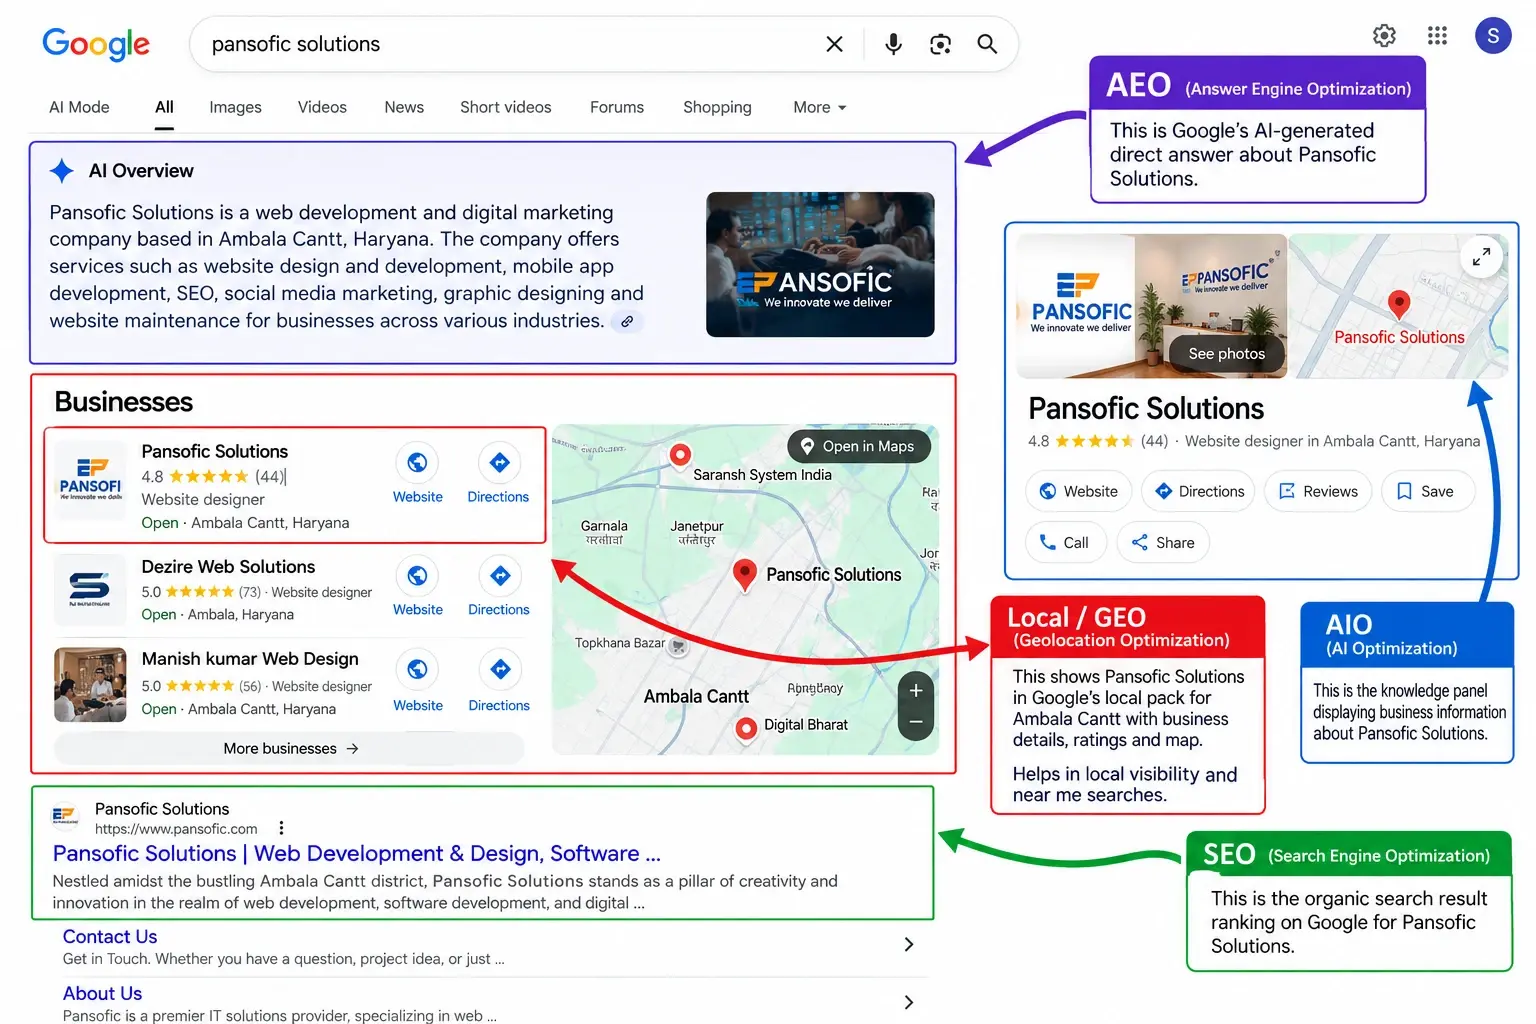Screen dimensions: 1536x1024
Task: Click Dezire Web Solutions business name
Action: coord(228,567)
